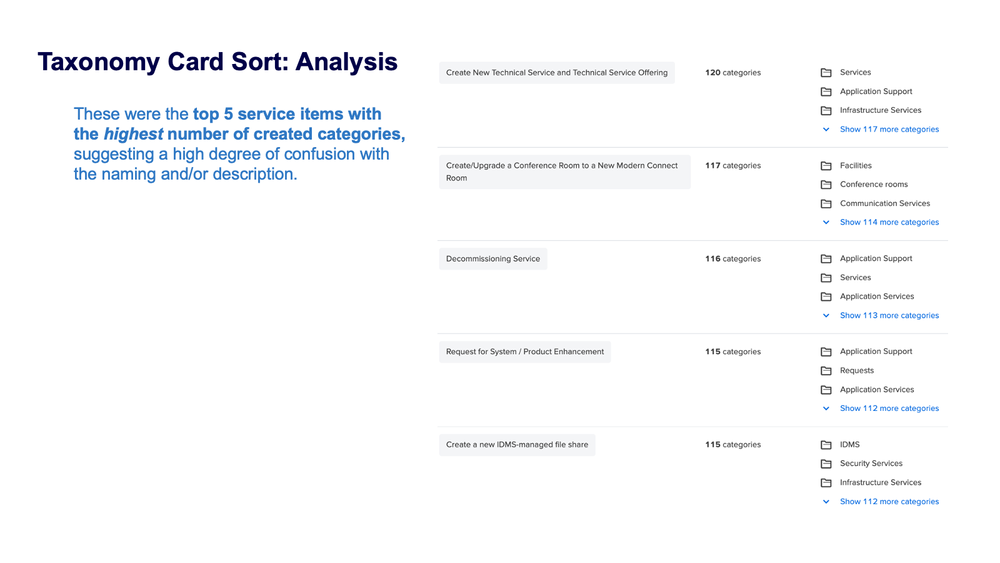Click folder icon next to Application Services under Decommissioning
The width and height of the screenshot is (1000, 563).
click(x=826, y=297)
